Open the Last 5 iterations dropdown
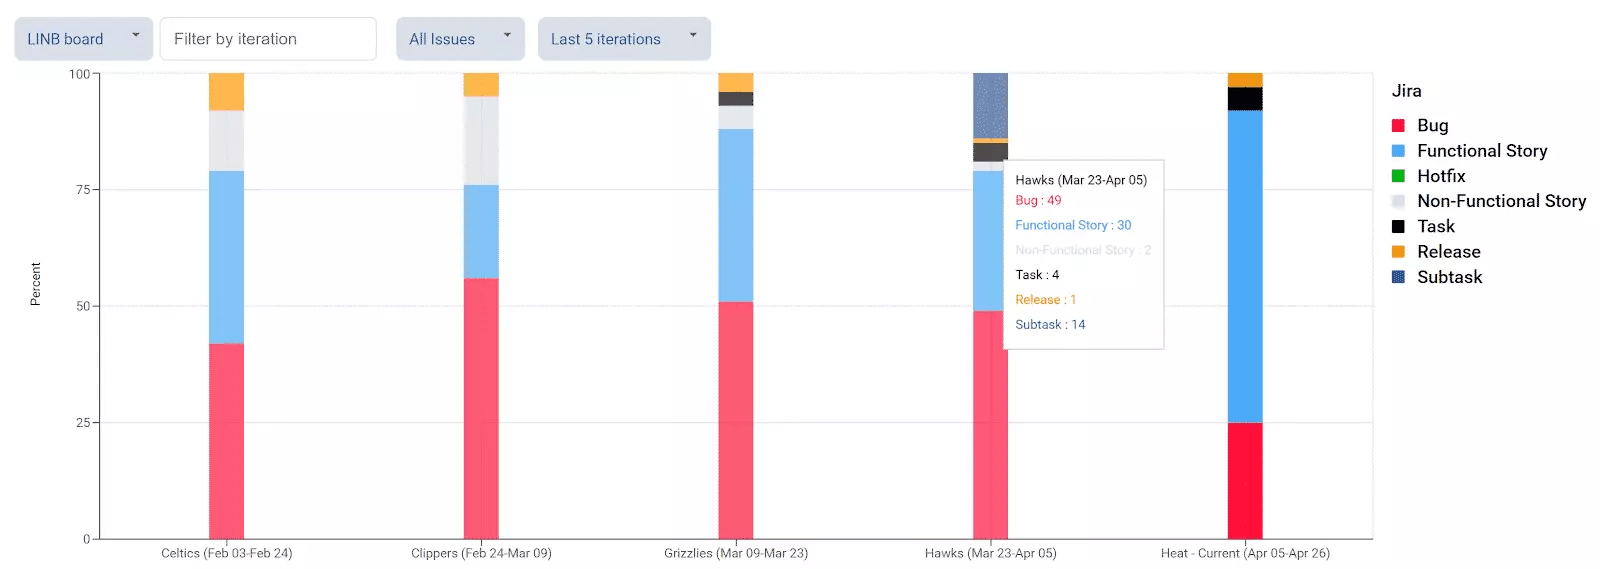 624,39
